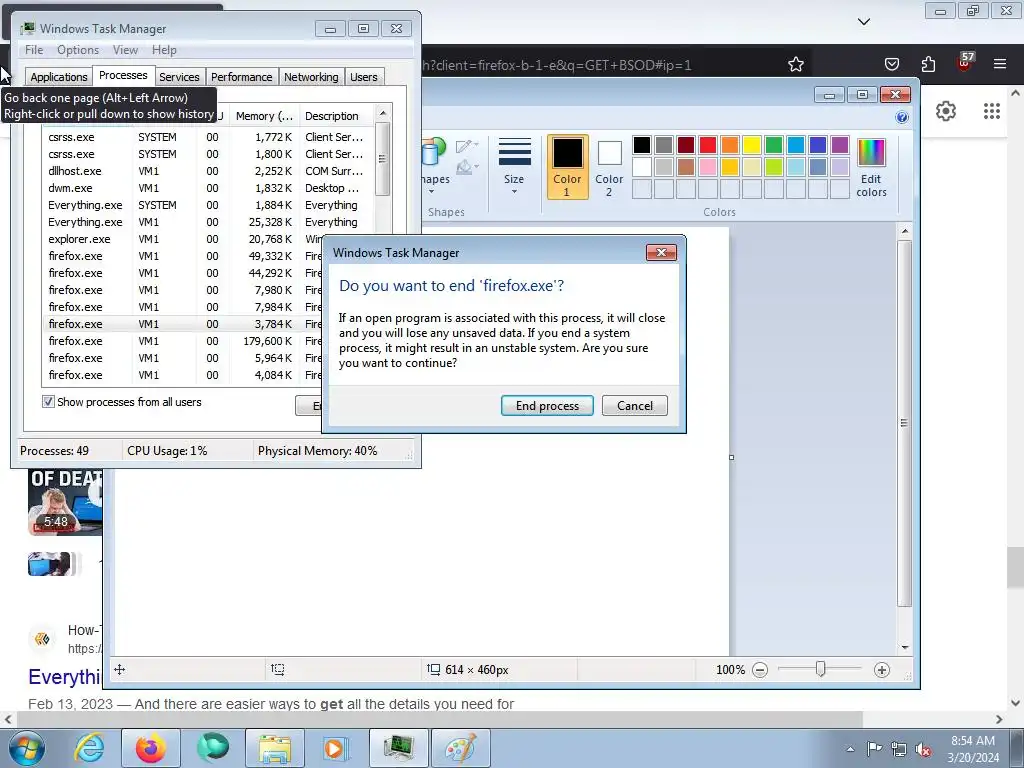Pick the purple color swatch in Paint

(x=840, y=145)
